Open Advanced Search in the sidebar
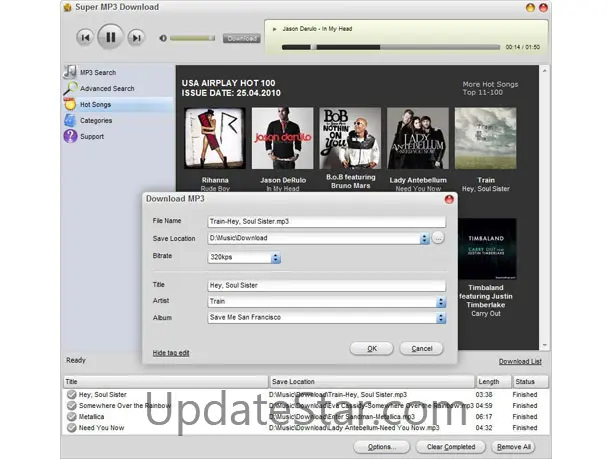Viewport: 612px width, 459px height. pos(106,88)
